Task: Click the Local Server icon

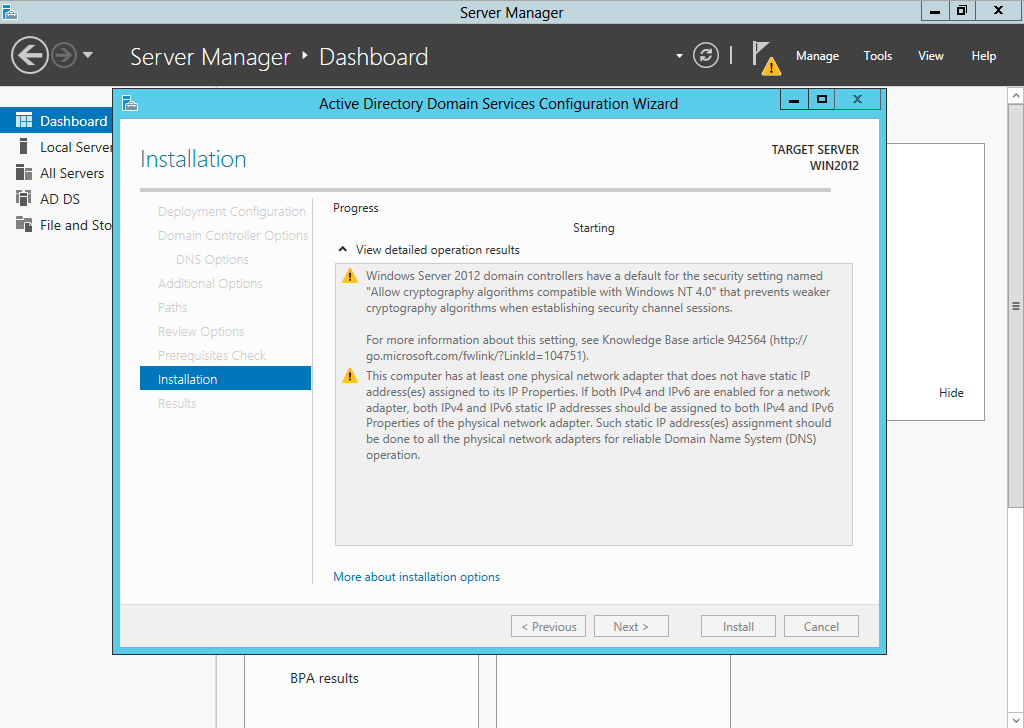Action: [24, 146]
